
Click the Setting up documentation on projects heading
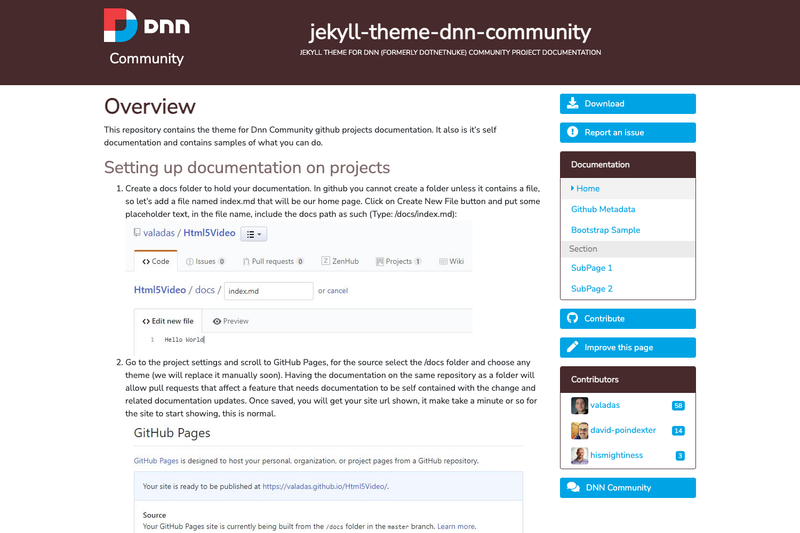pos(247,167)
